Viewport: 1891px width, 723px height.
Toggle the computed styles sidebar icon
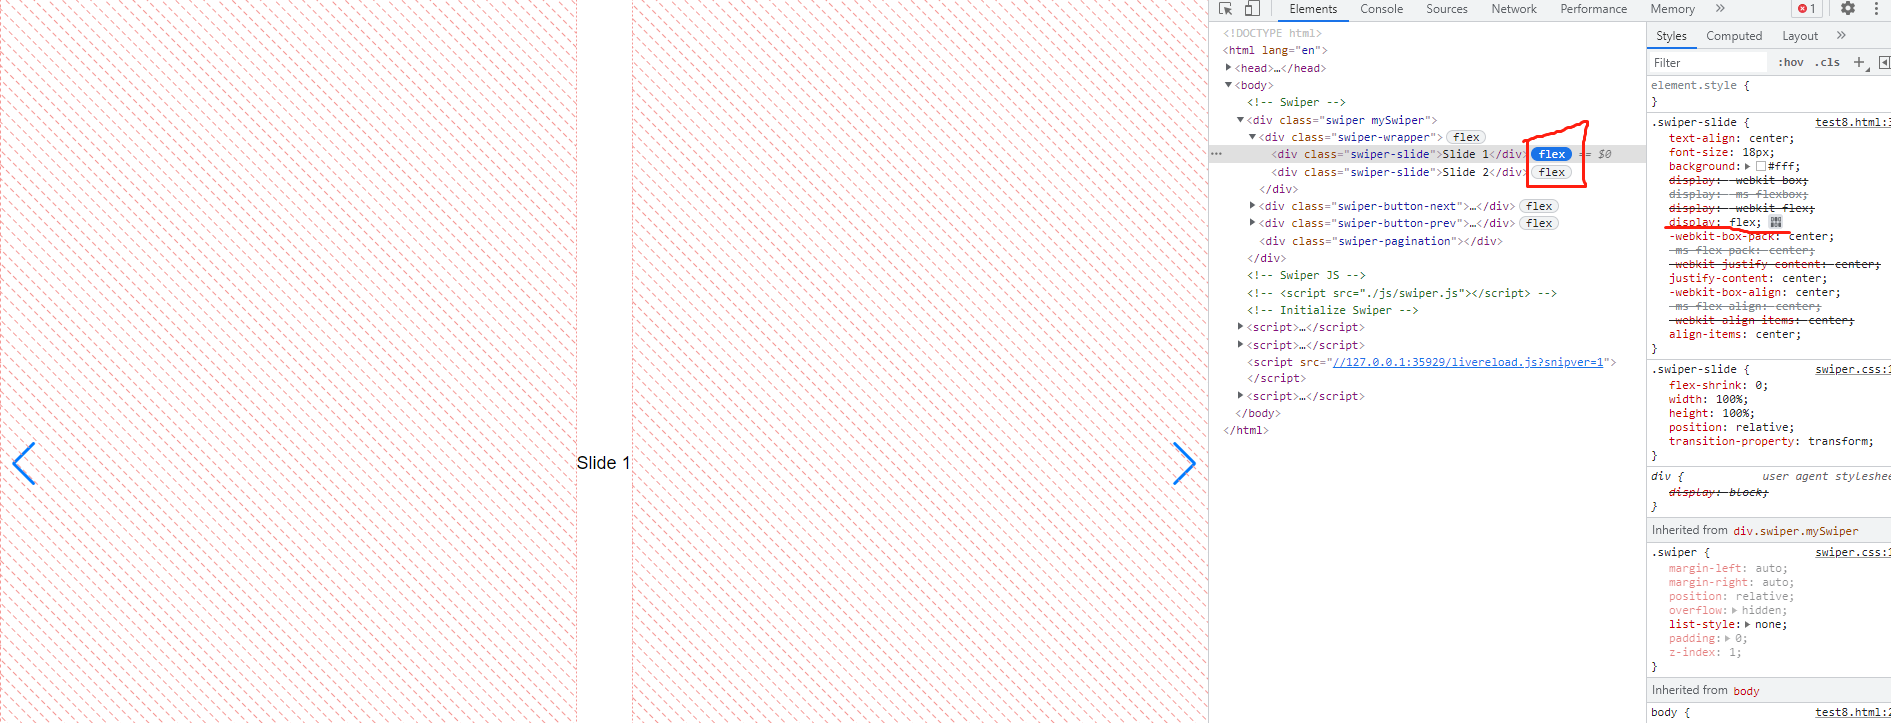tap(1884, 62)
